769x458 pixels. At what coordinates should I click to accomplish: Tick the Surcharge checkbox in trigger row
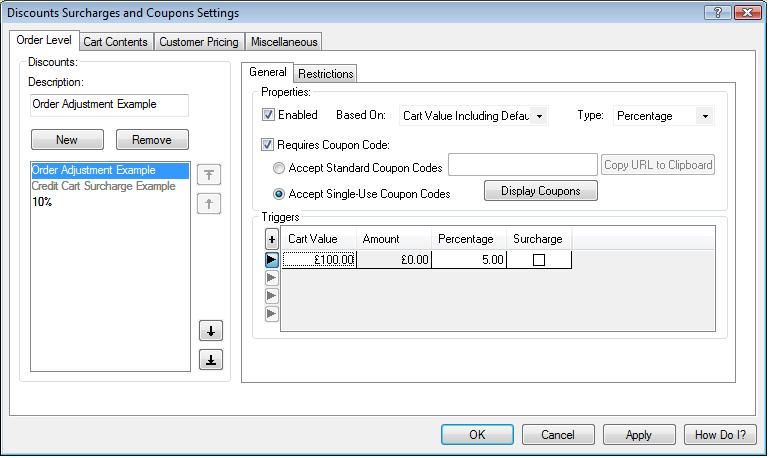[539, 260]
